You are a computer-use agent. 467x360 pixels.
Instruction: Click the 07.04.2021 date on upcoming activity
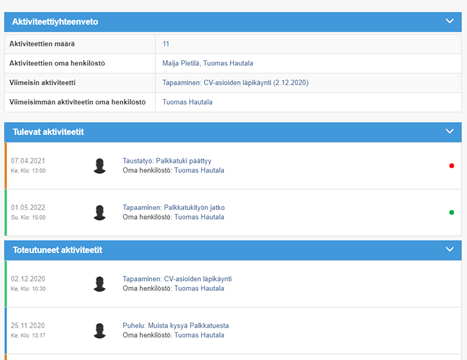tap(28, 161)
